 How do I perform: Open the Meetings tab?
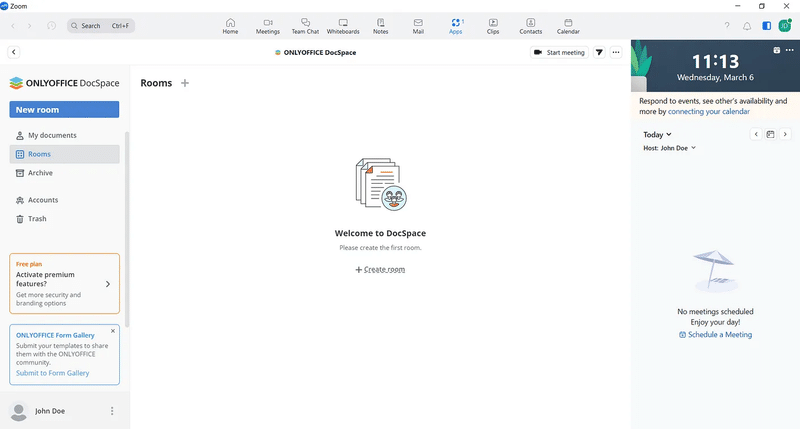tap(268, 26)
